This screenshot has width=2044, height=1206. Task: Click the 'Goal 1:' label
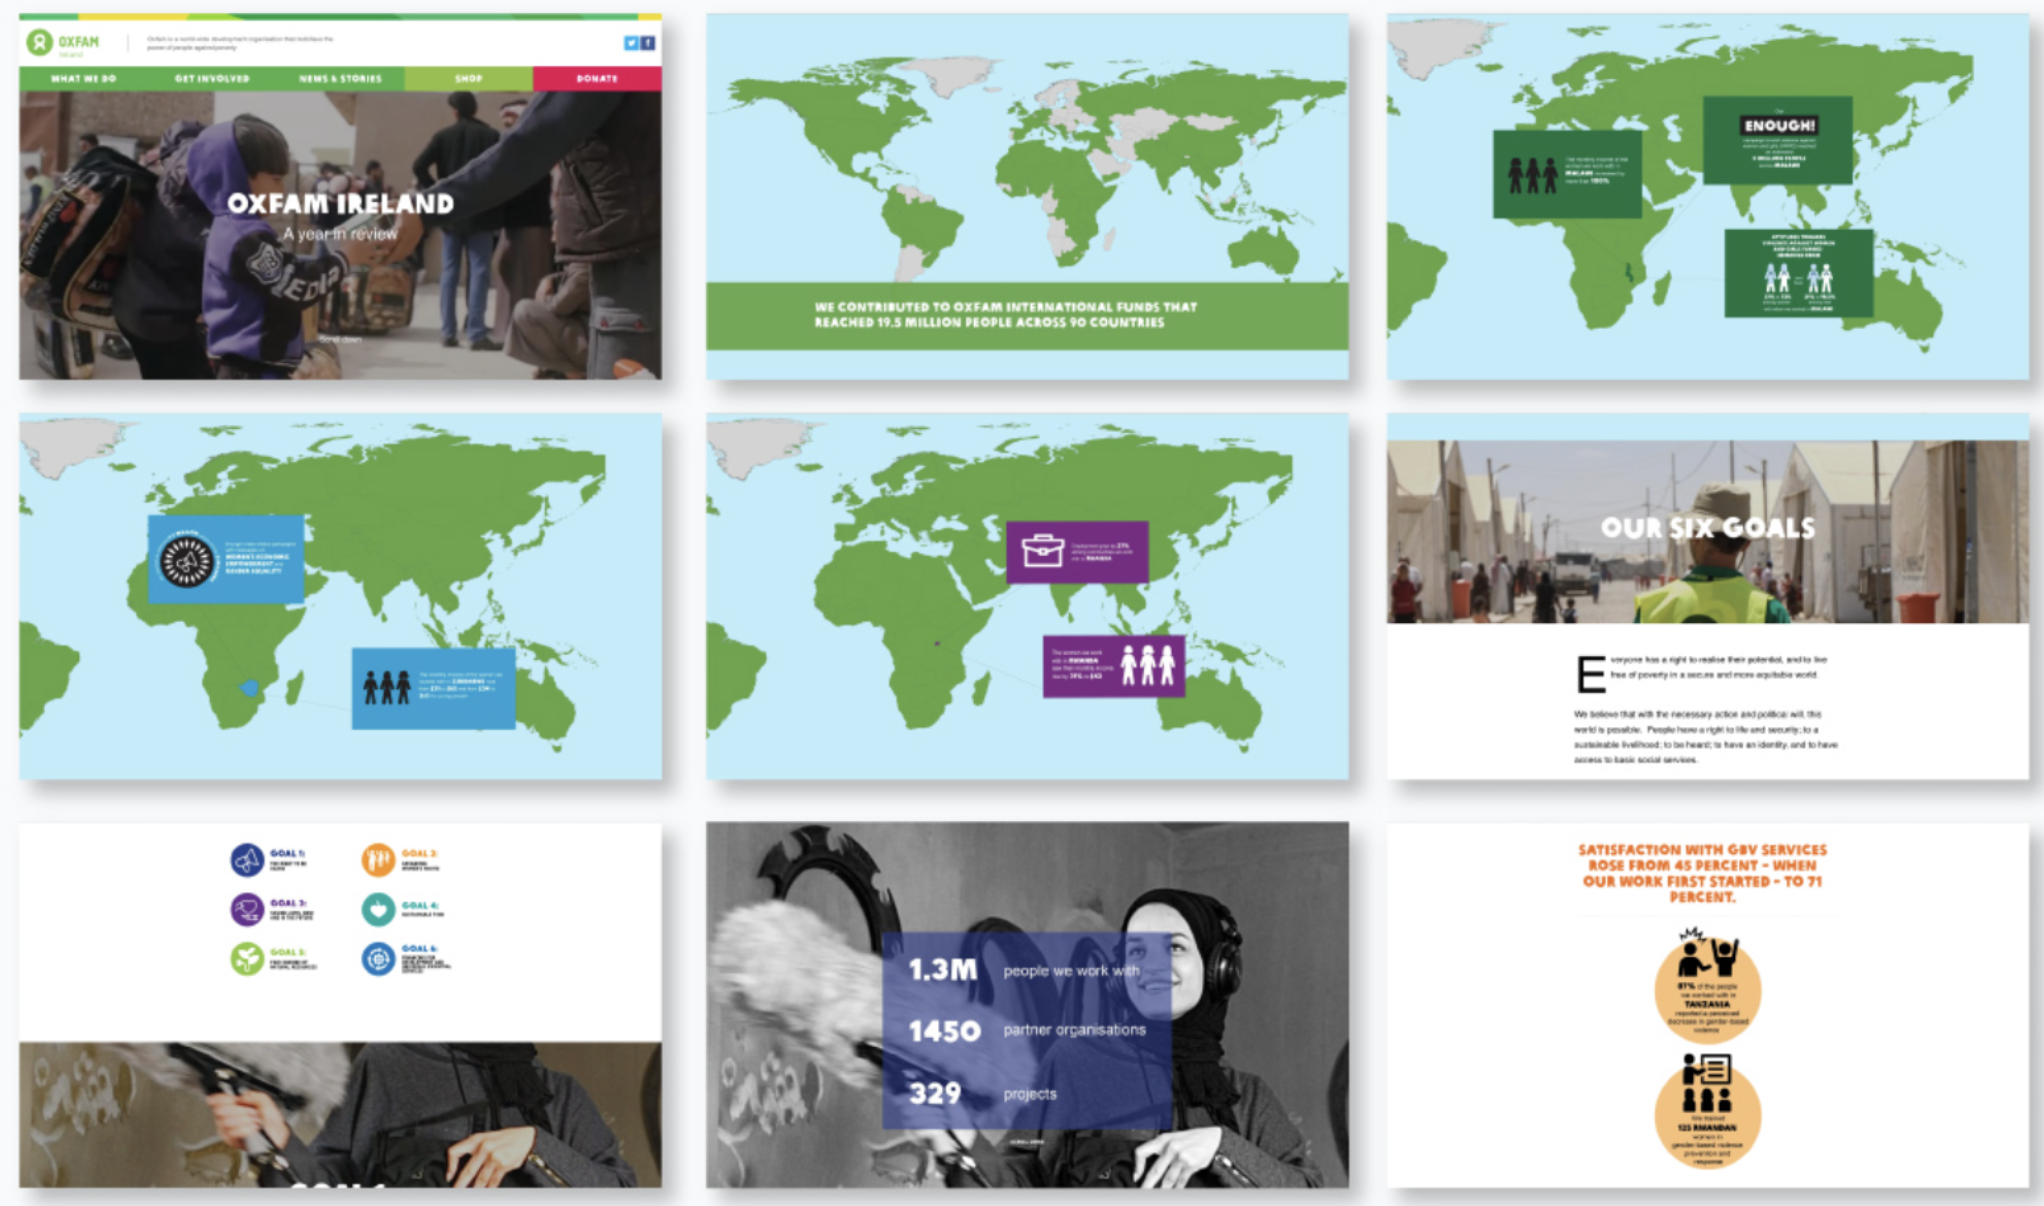(x=287, y=853)
